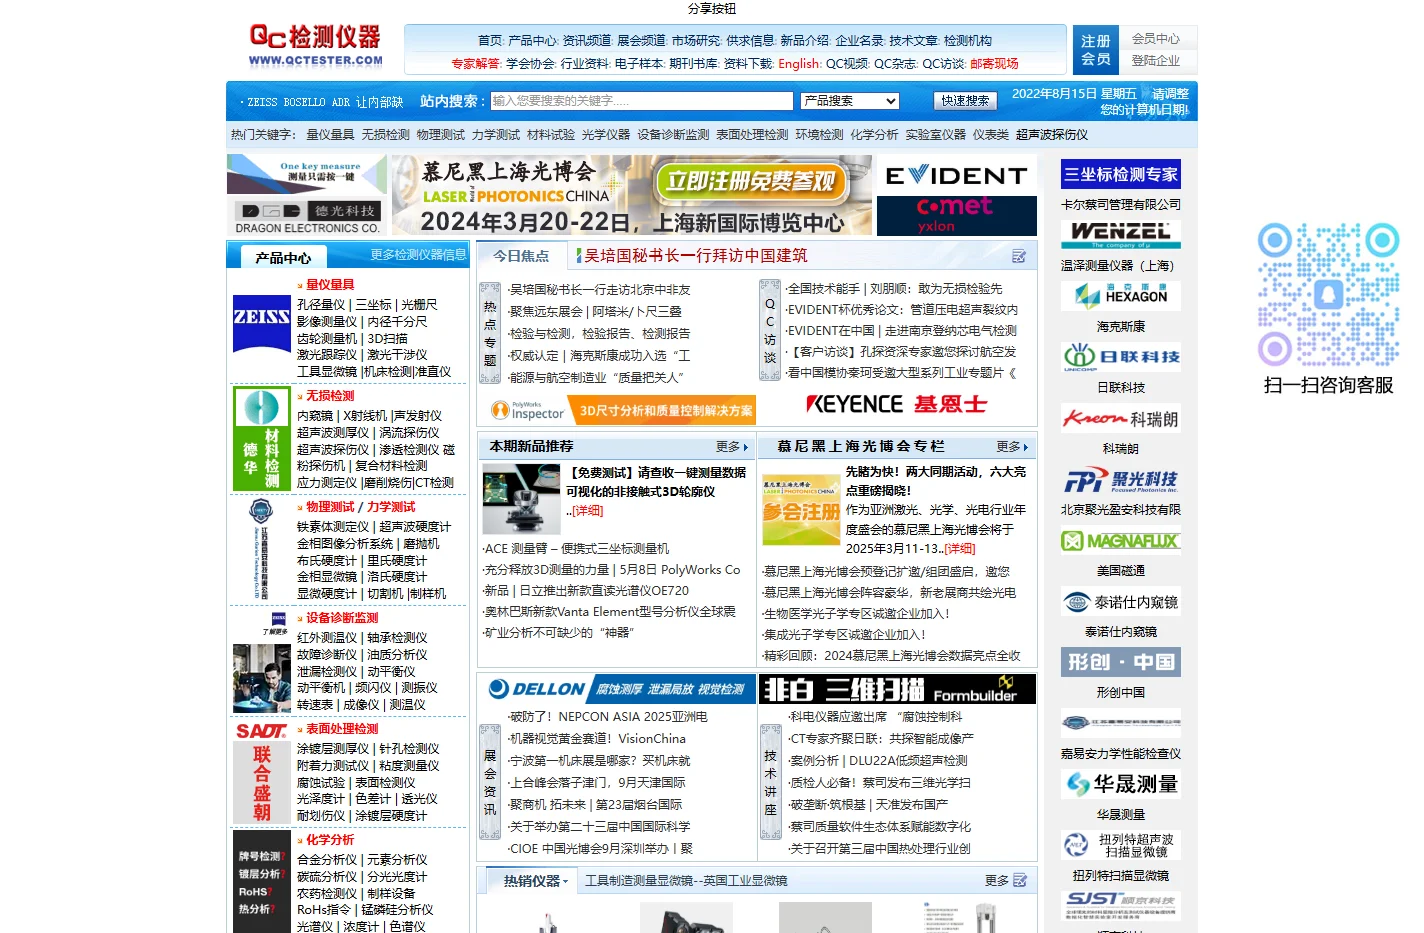The image size is (1424, 933).
Task: Click the QC访谈 vertical label
Action: [x=770, y=330]
